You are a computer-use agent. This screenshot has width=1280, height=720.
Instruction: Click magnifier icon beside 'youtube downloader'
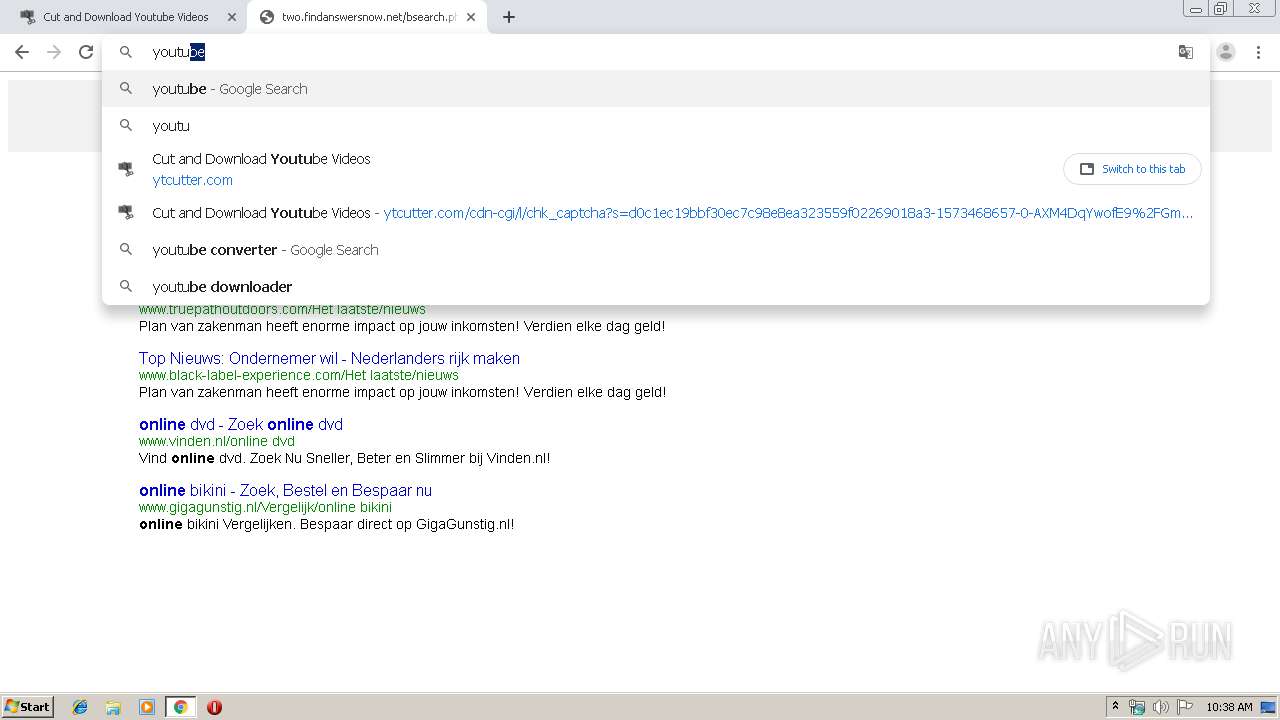(x=126, y=287)
